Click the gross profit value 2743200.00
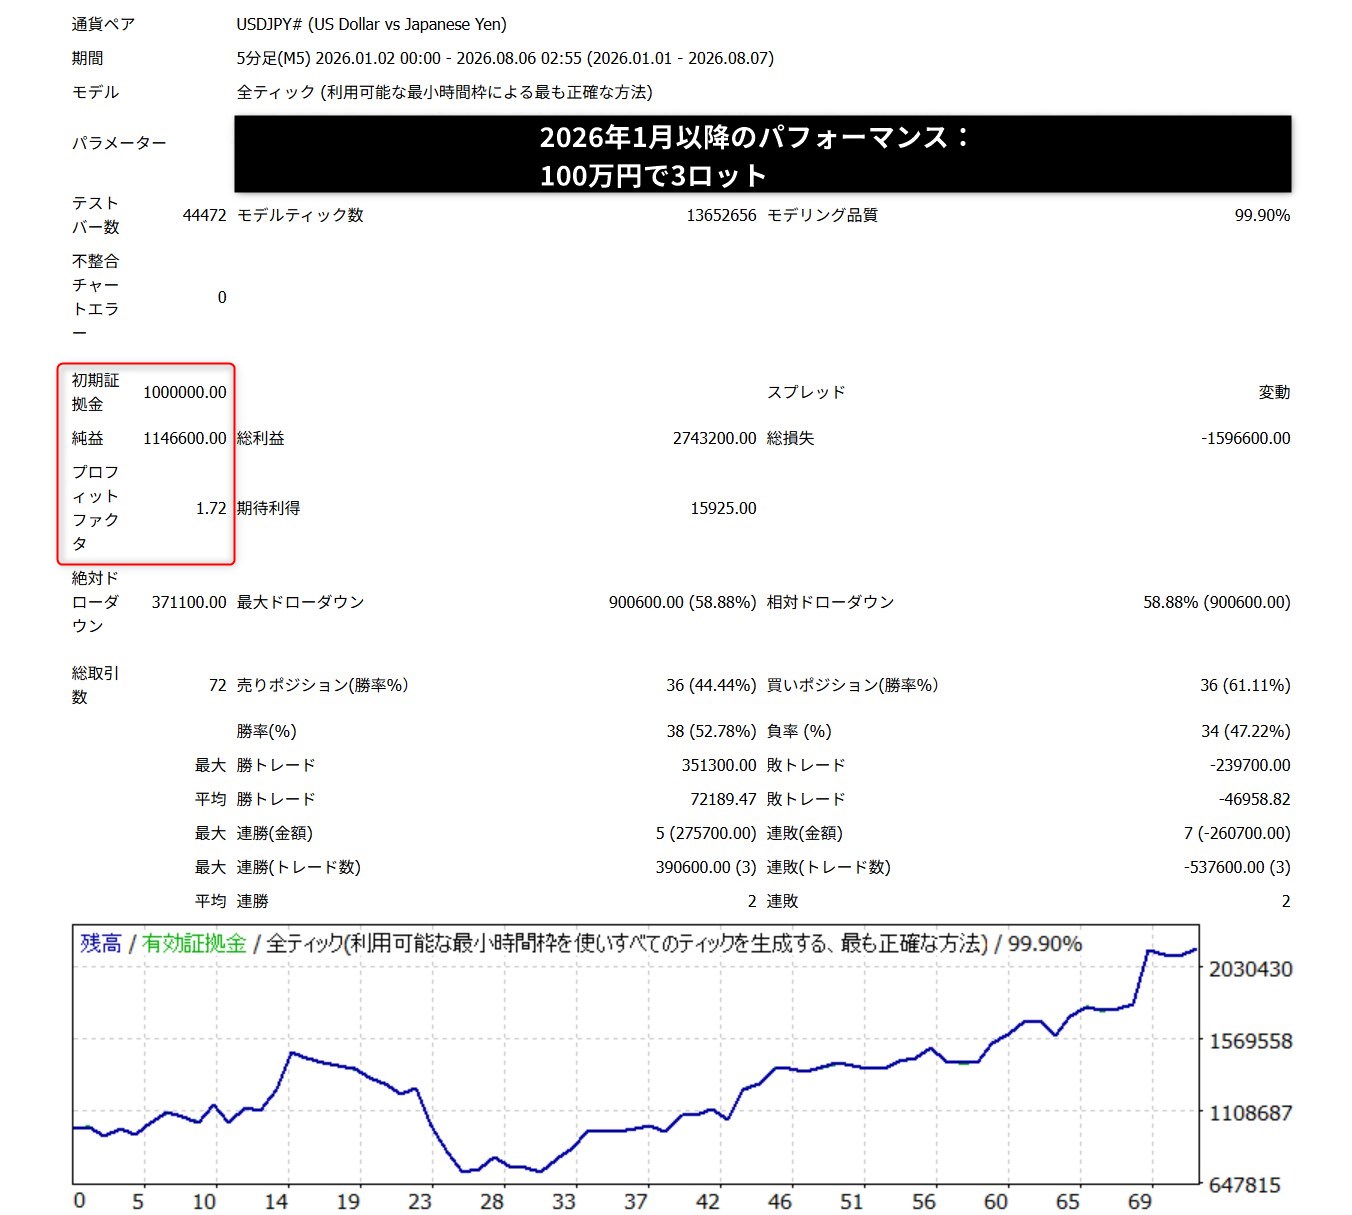The height and width of the screenshot is (1215, 1352). tap(714, 438)
